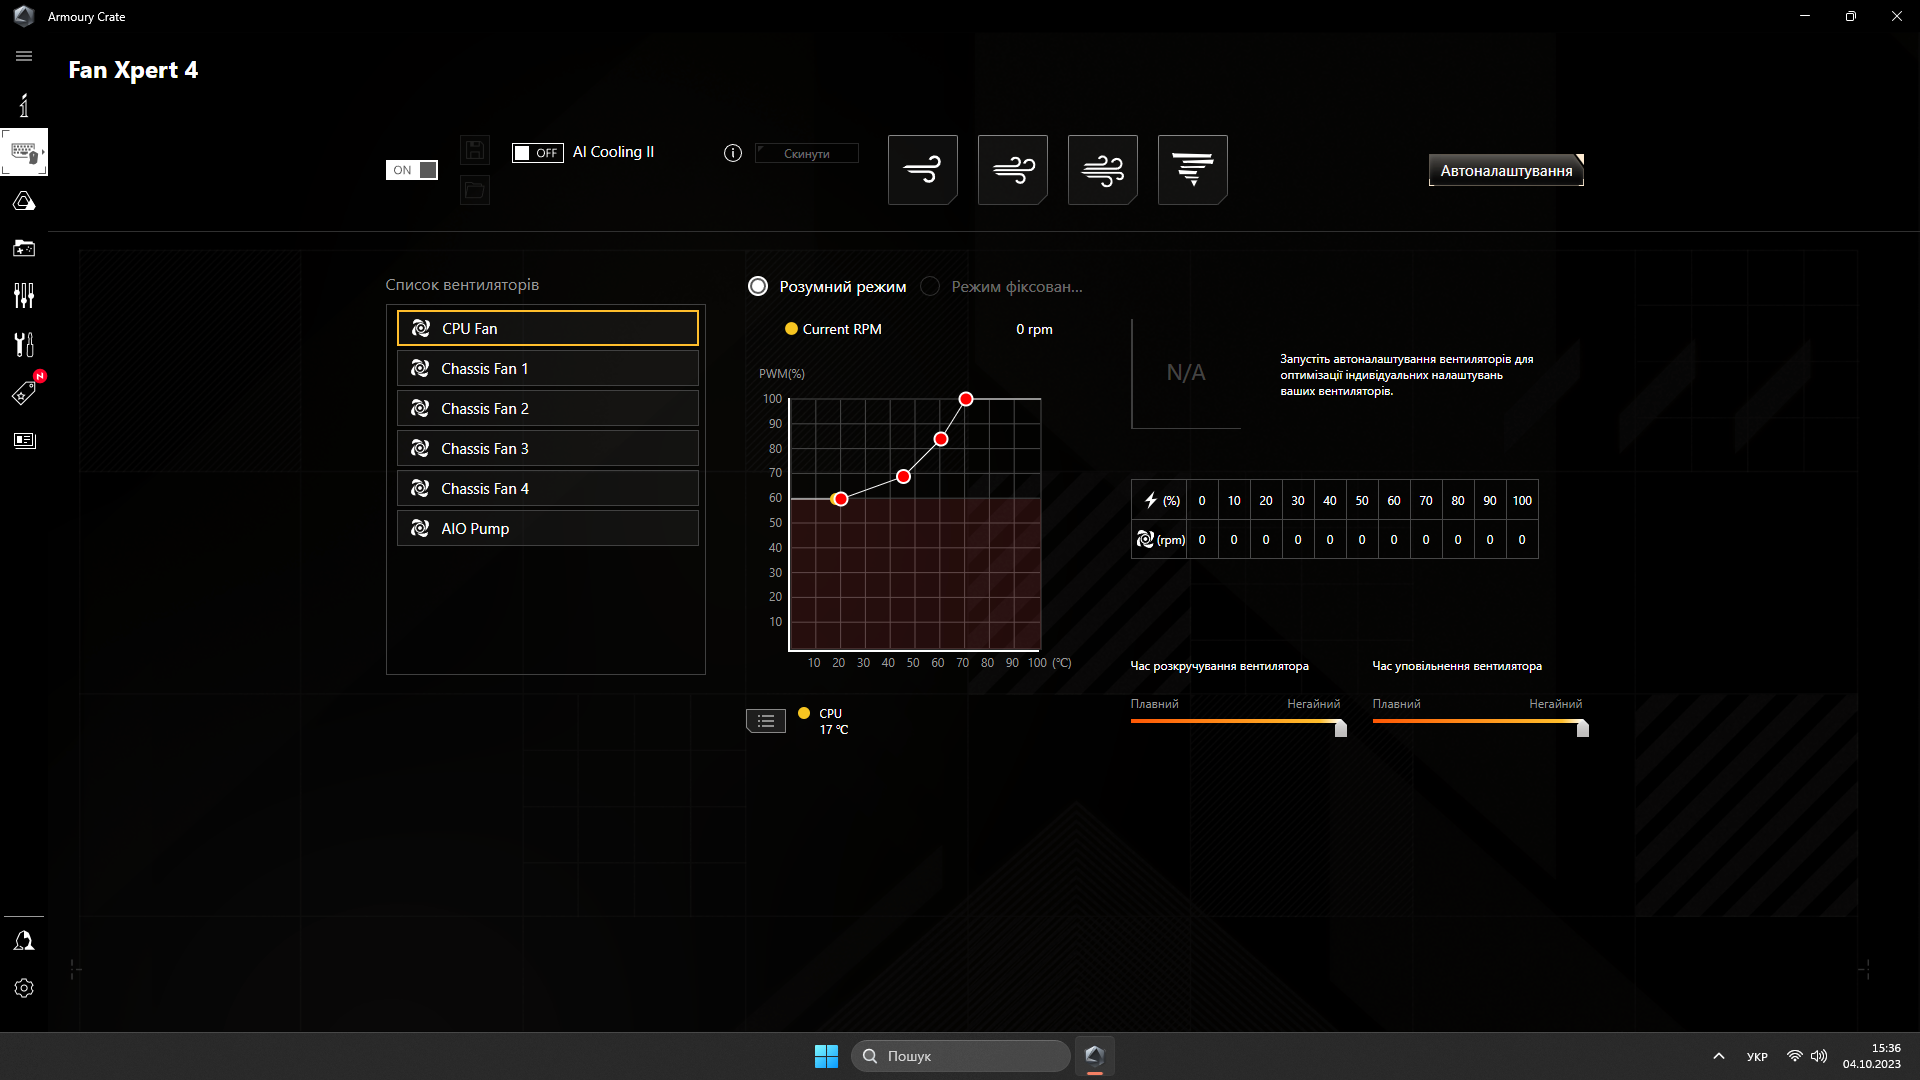Expand the fan list panel expander
Viewport: 1920px width, 1080px height.
pyautogui.click(x=766, y=719)
